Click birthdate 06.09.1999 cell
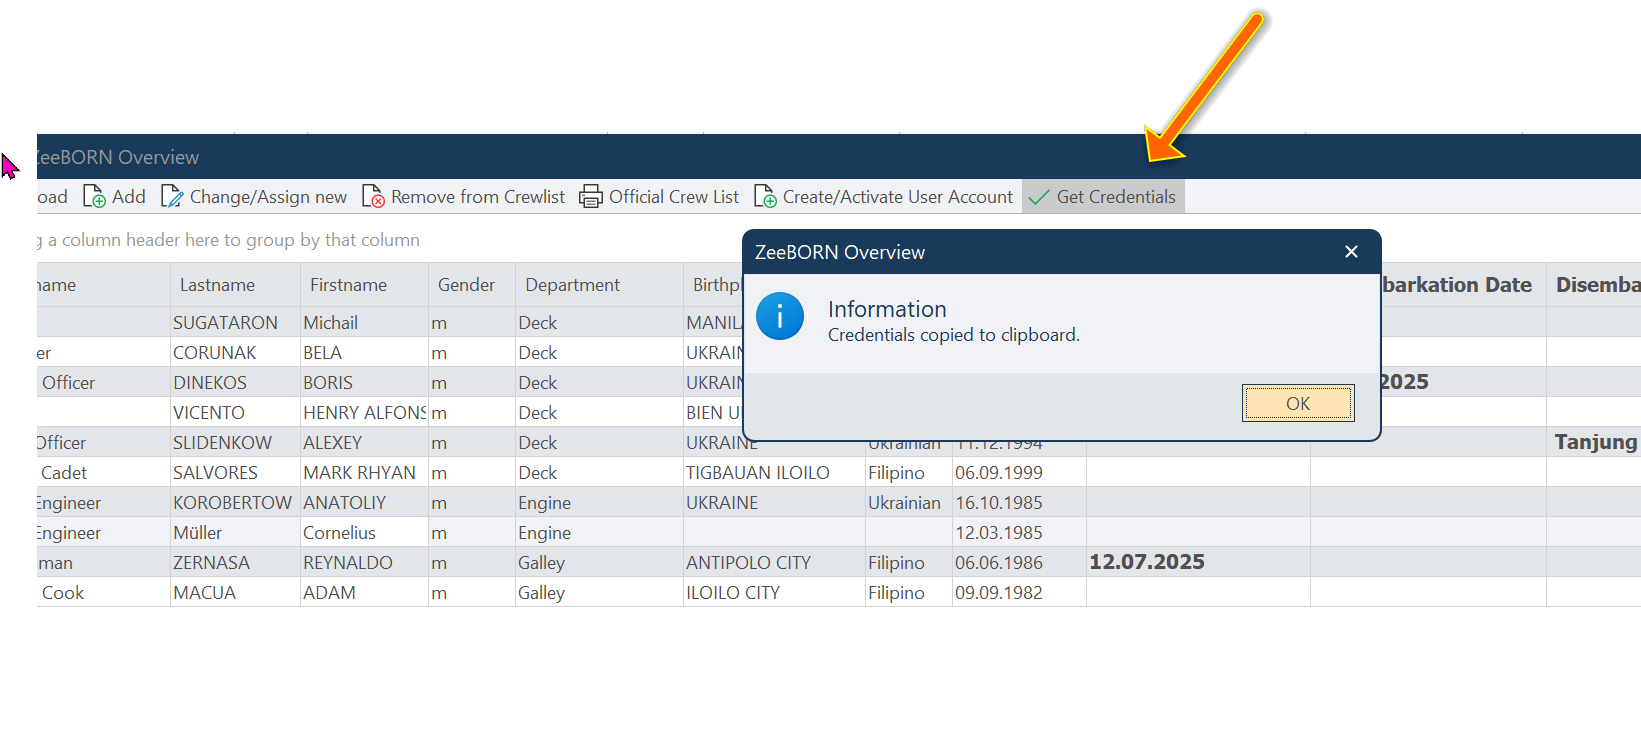 click(1019, 473)
